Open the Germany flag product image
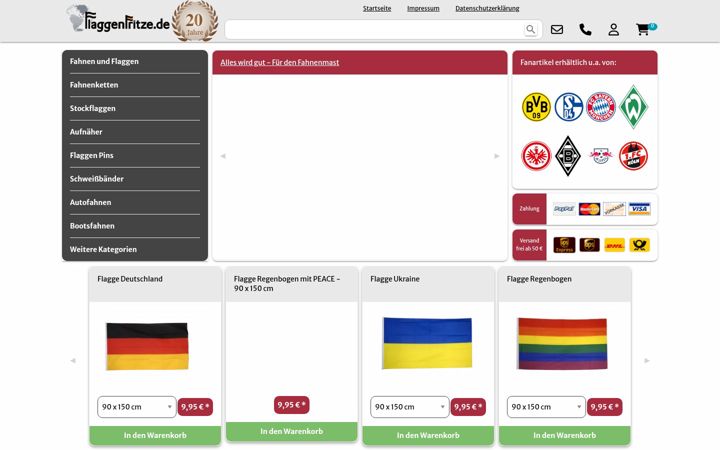 (x=147, y=346)
